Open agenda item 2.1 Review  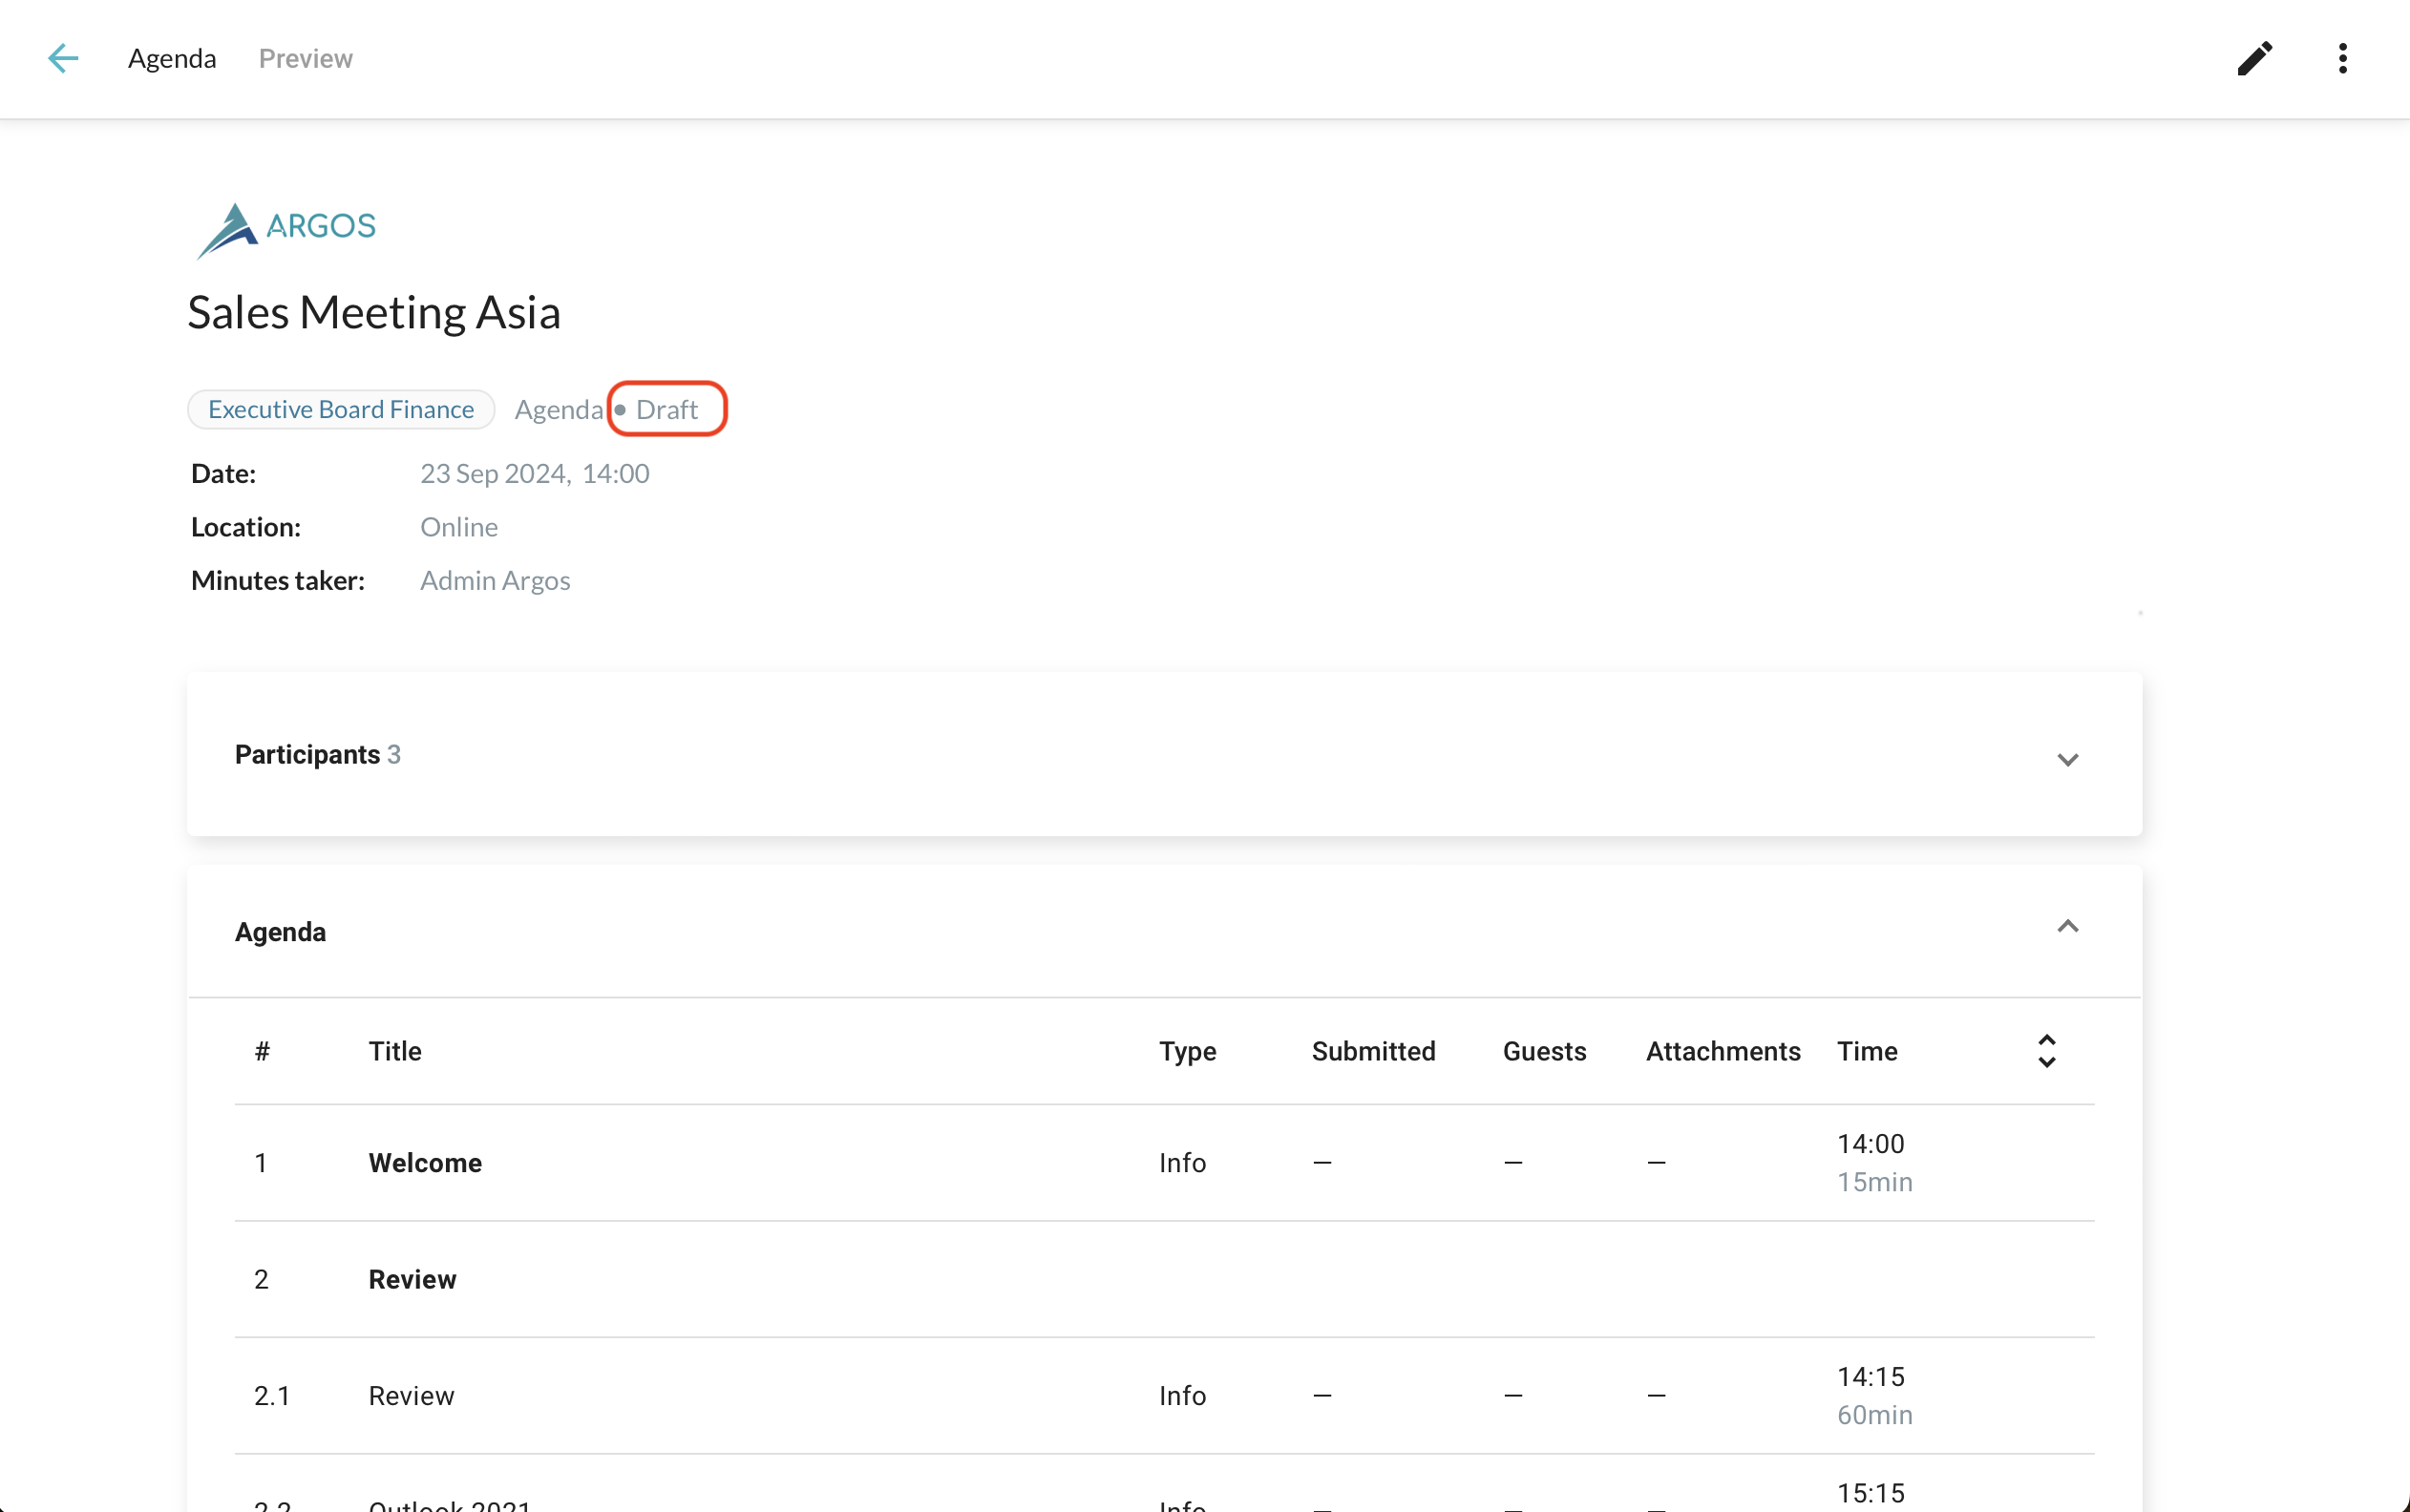pyautogui.click(x=411, y=1395)
